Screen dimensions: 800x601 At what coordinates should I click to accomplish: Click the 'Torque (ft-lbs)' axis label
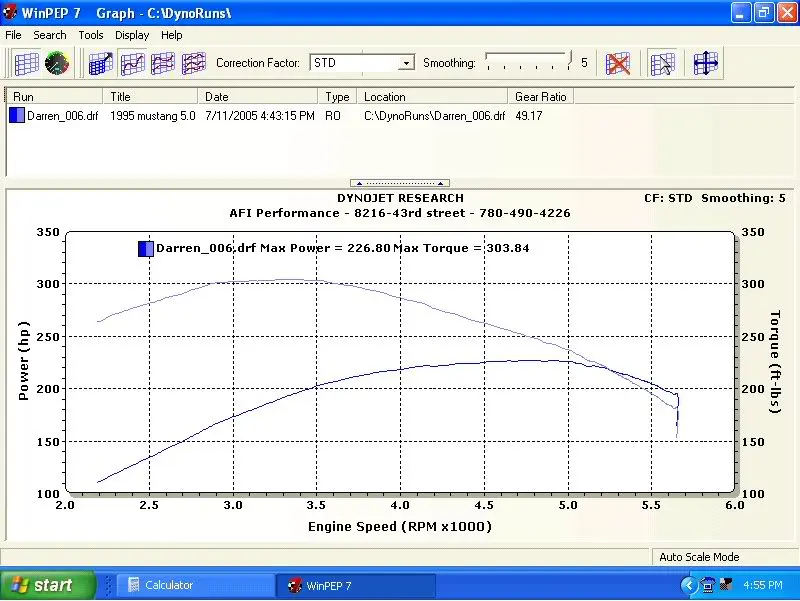point(775,362)
